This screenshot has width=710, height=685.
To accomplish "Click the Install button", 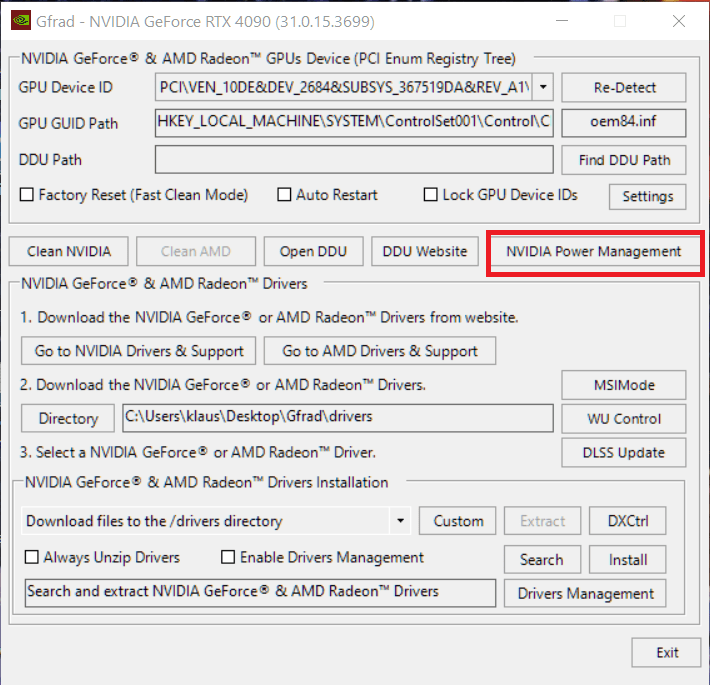I will pyautogui.click(x=628, y=560).
